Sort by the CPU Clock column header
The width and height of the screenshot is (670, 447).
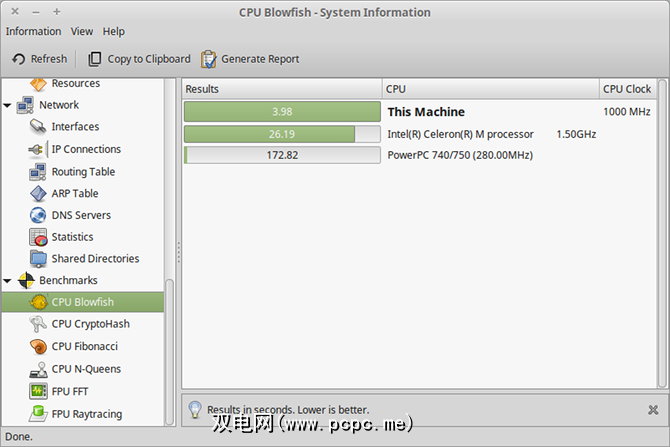[628, 89]
